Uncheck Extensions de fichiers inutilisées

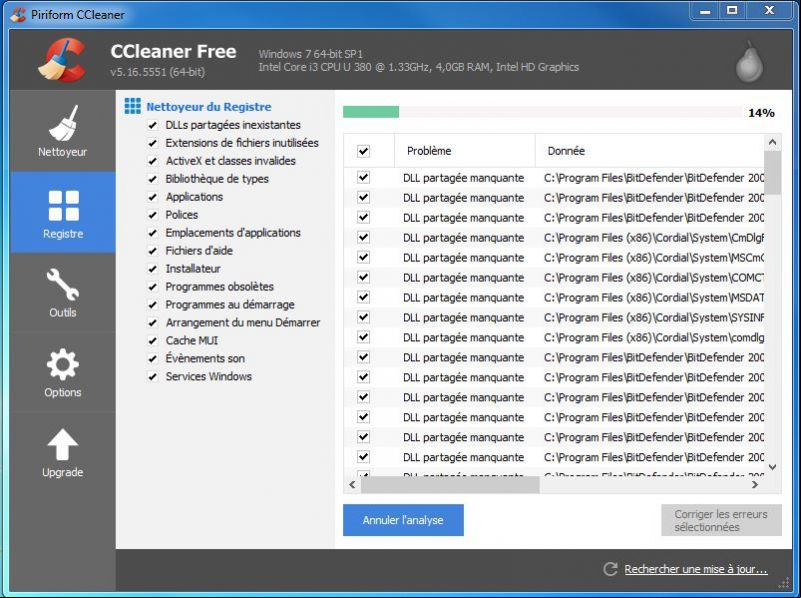tap(152, 143)
